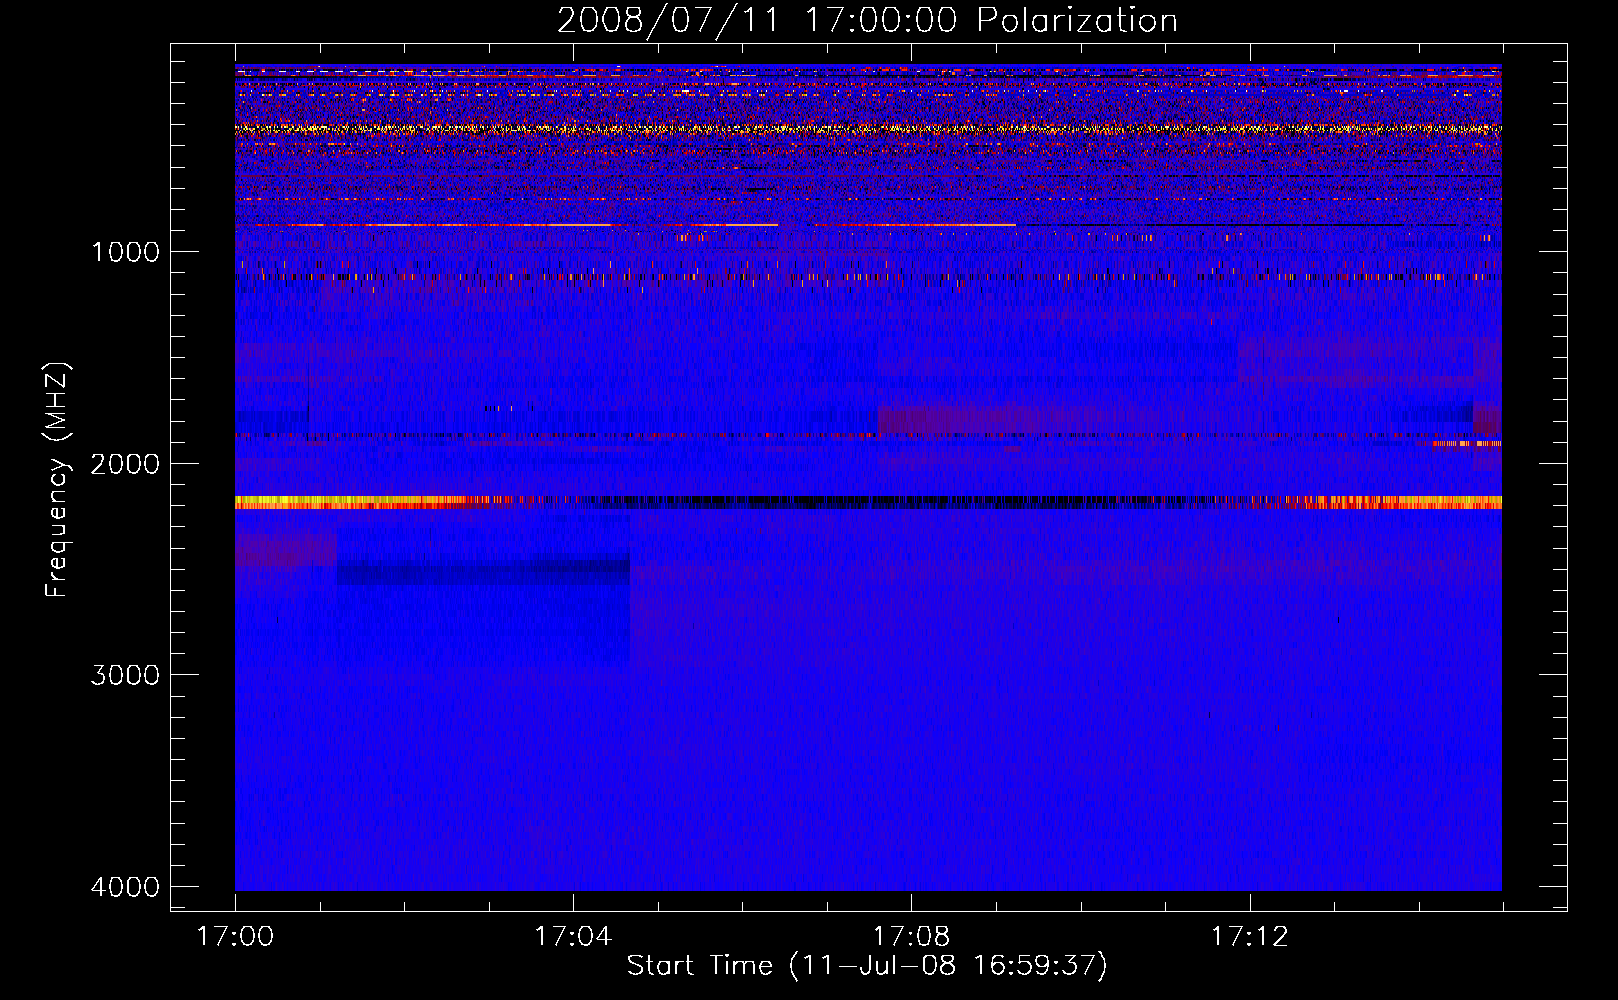Click the 4000 frequency tick label
Screen dimensions: 1618x1000
tap(125, 887)
